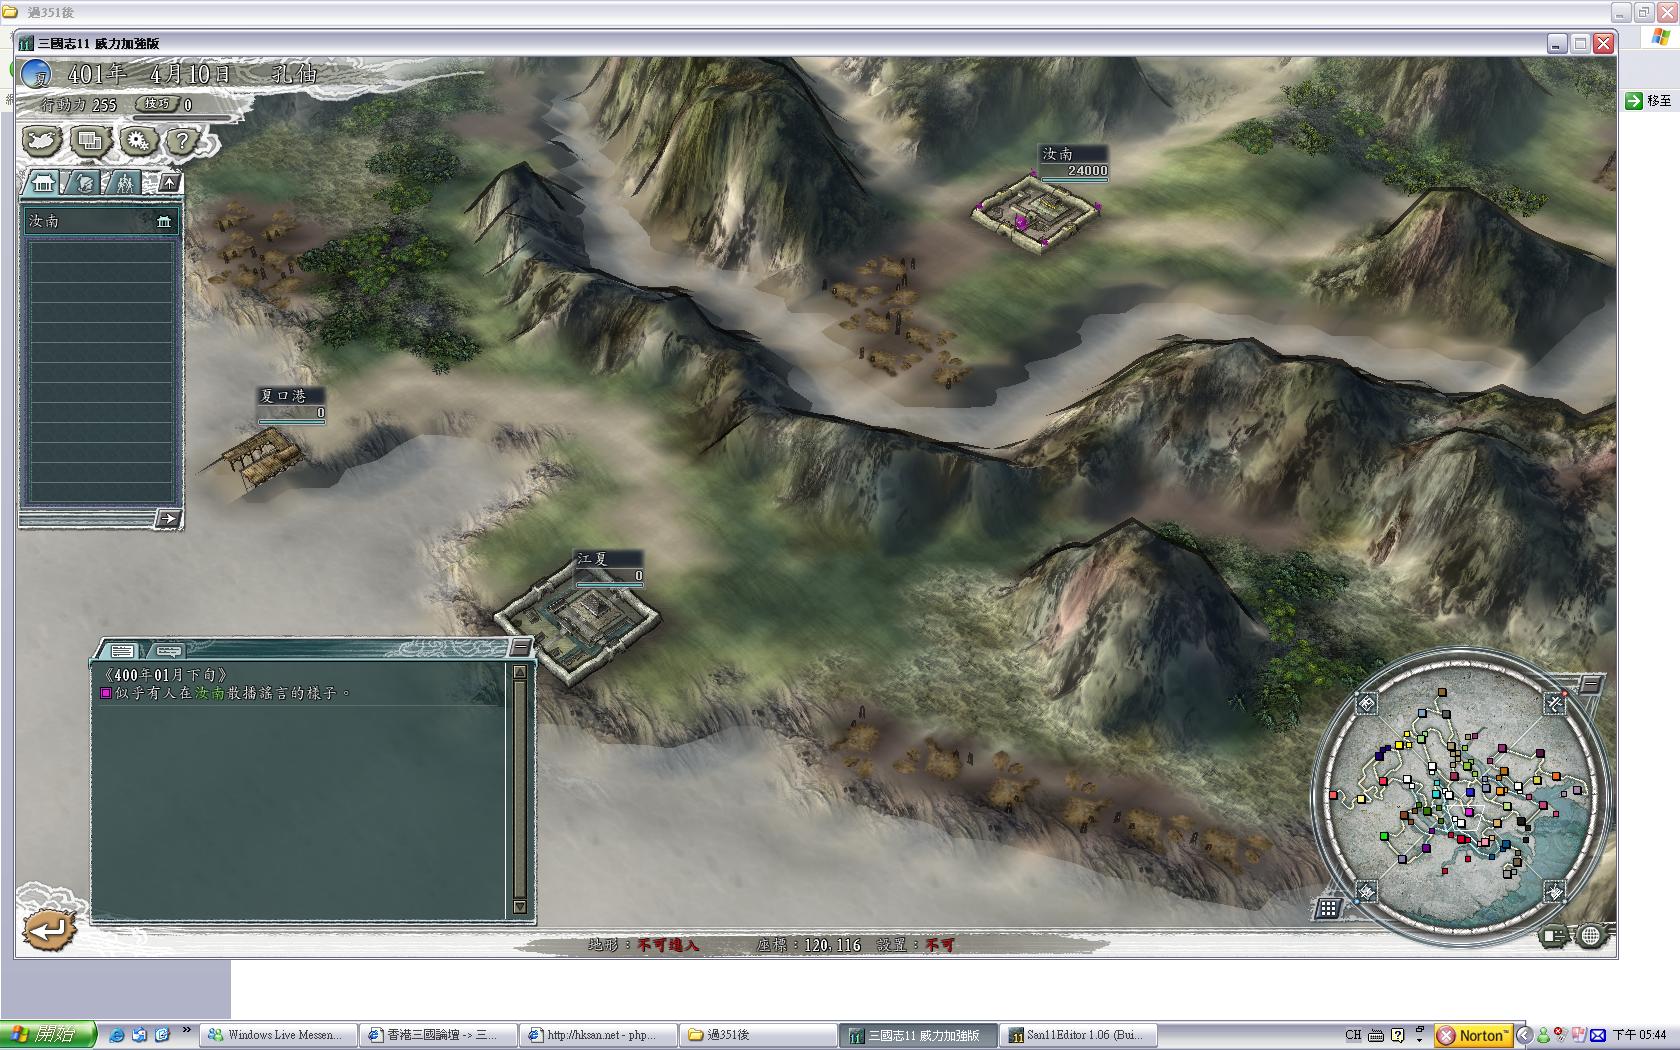Toggle minimap bottom-right display filter icon
1680x1050 pixels.
tap(1555, 891)
